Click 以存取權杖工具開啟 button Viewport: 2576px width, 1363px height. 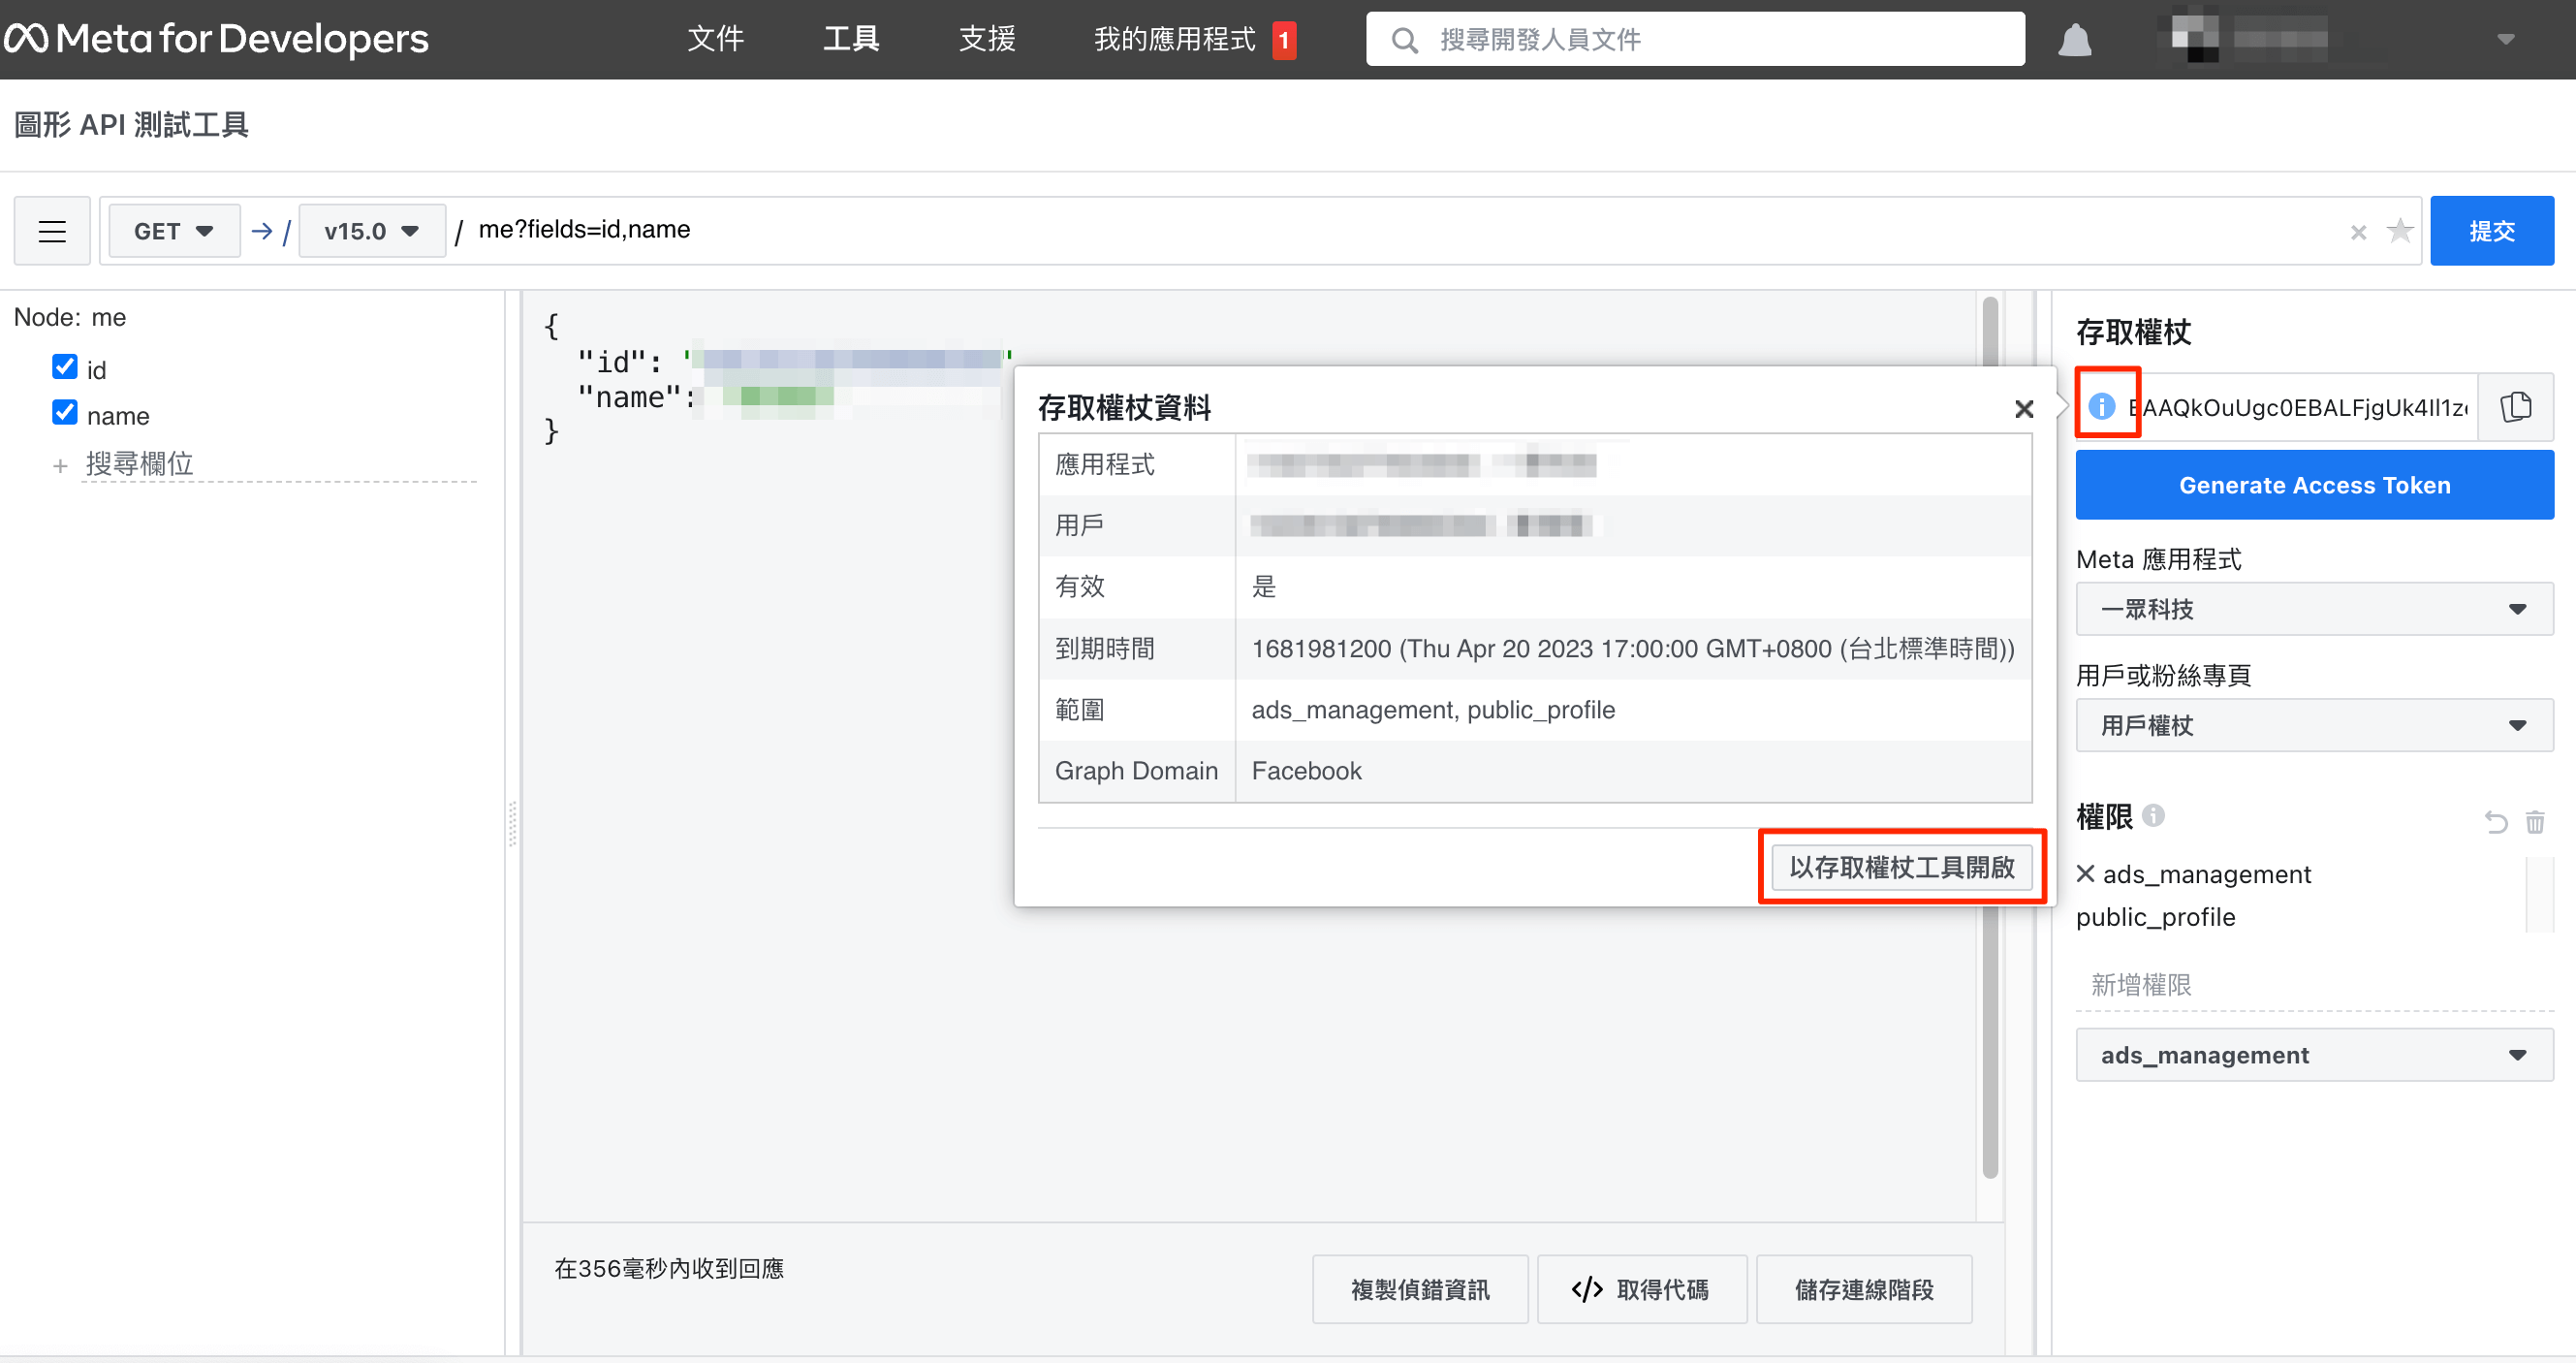click(x=1901, y=867)
